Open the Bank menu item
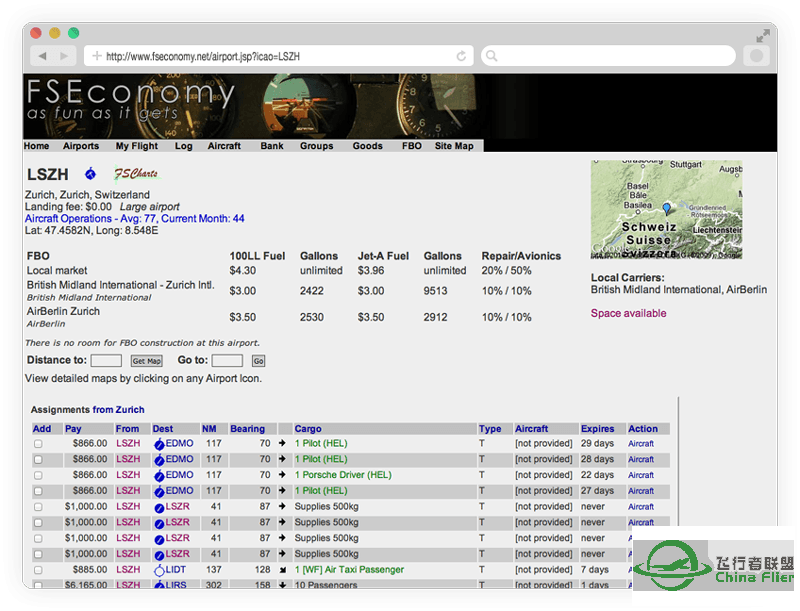The height and width of the screenshot is (611, 800). point(271,146)
